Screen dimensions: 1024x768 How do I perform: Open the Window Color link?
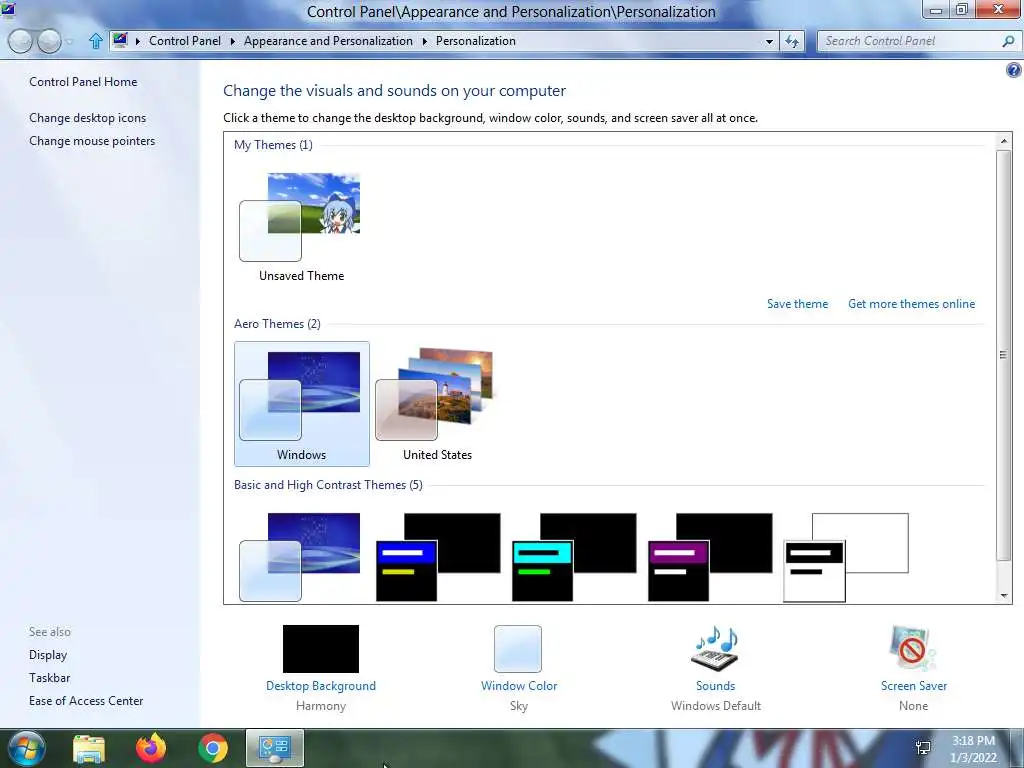click(519, 686)
